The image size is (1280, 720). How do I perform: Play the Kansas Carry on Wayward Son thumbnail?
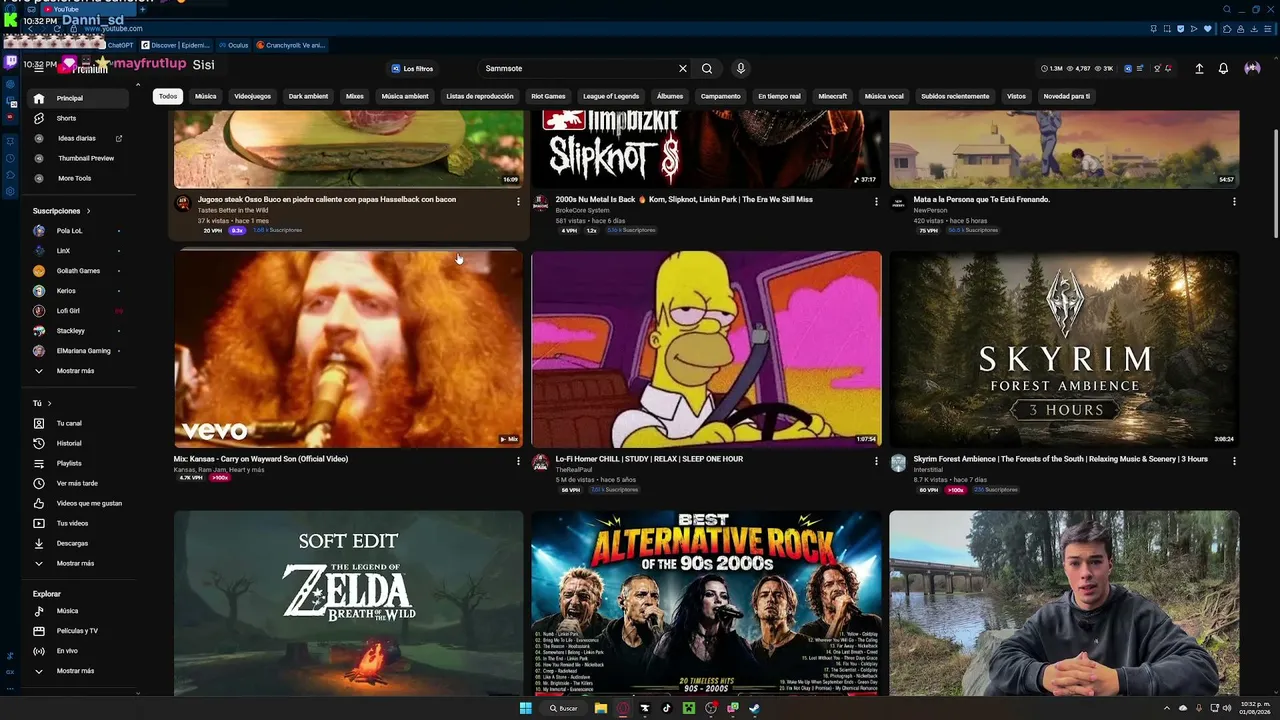click(348, 349)
